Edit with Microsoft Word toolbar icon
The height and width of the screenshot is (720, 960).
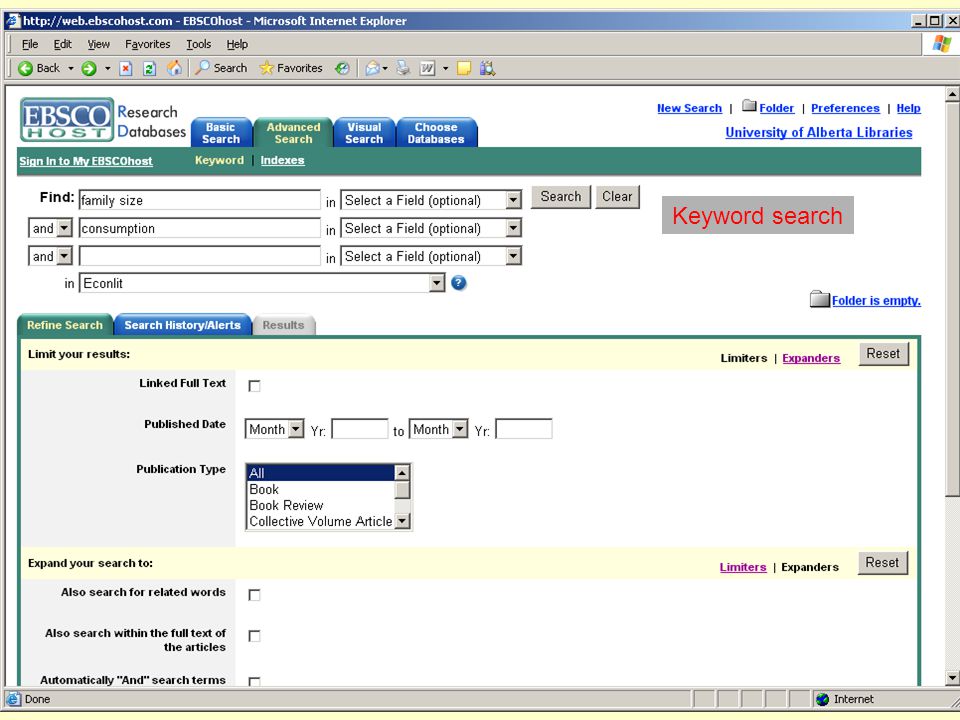(x=427, y=69)
